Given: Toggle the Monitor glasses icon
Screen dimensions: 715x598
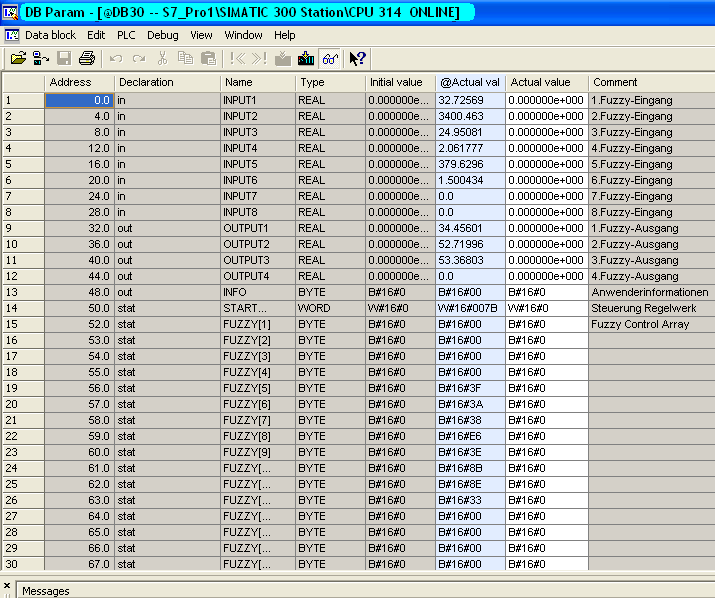Looking at the screenshot, I should point(330,58).
